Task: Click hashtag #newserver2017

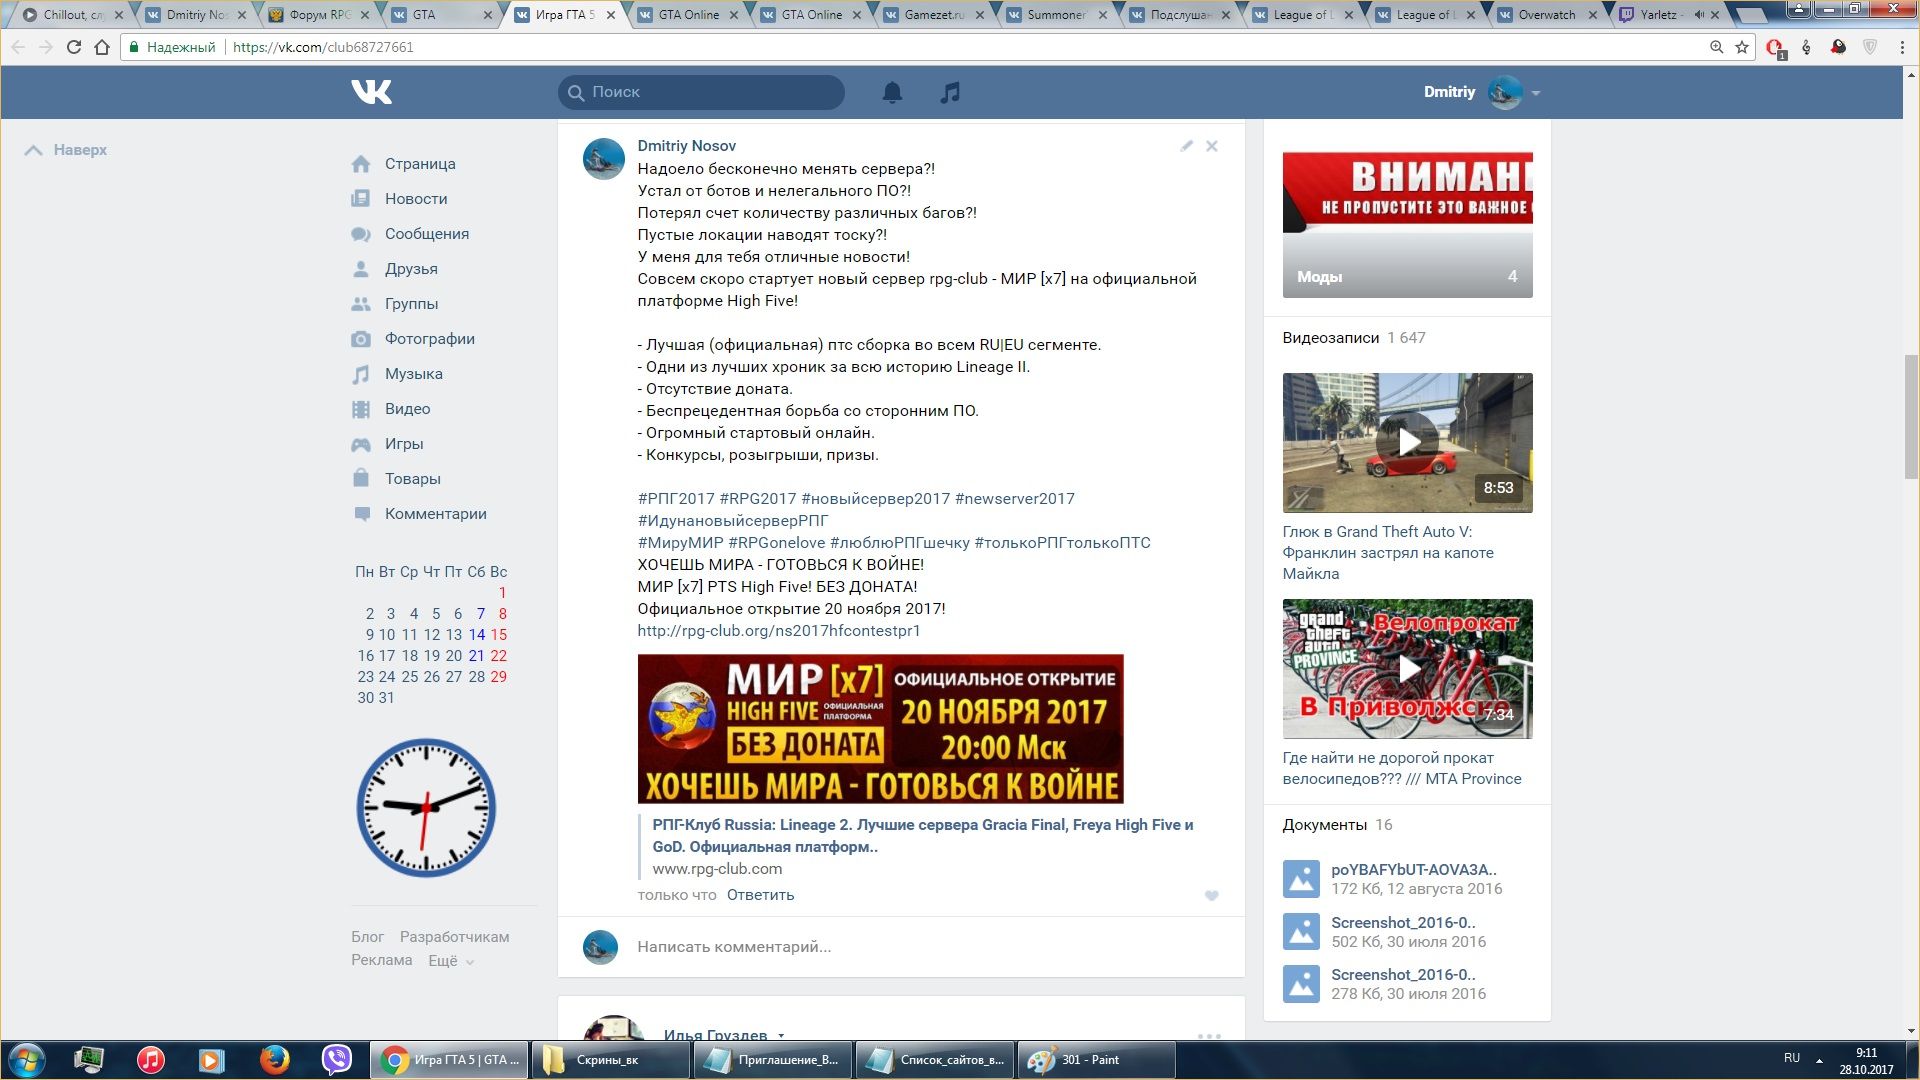Action: coord(1015,499)
